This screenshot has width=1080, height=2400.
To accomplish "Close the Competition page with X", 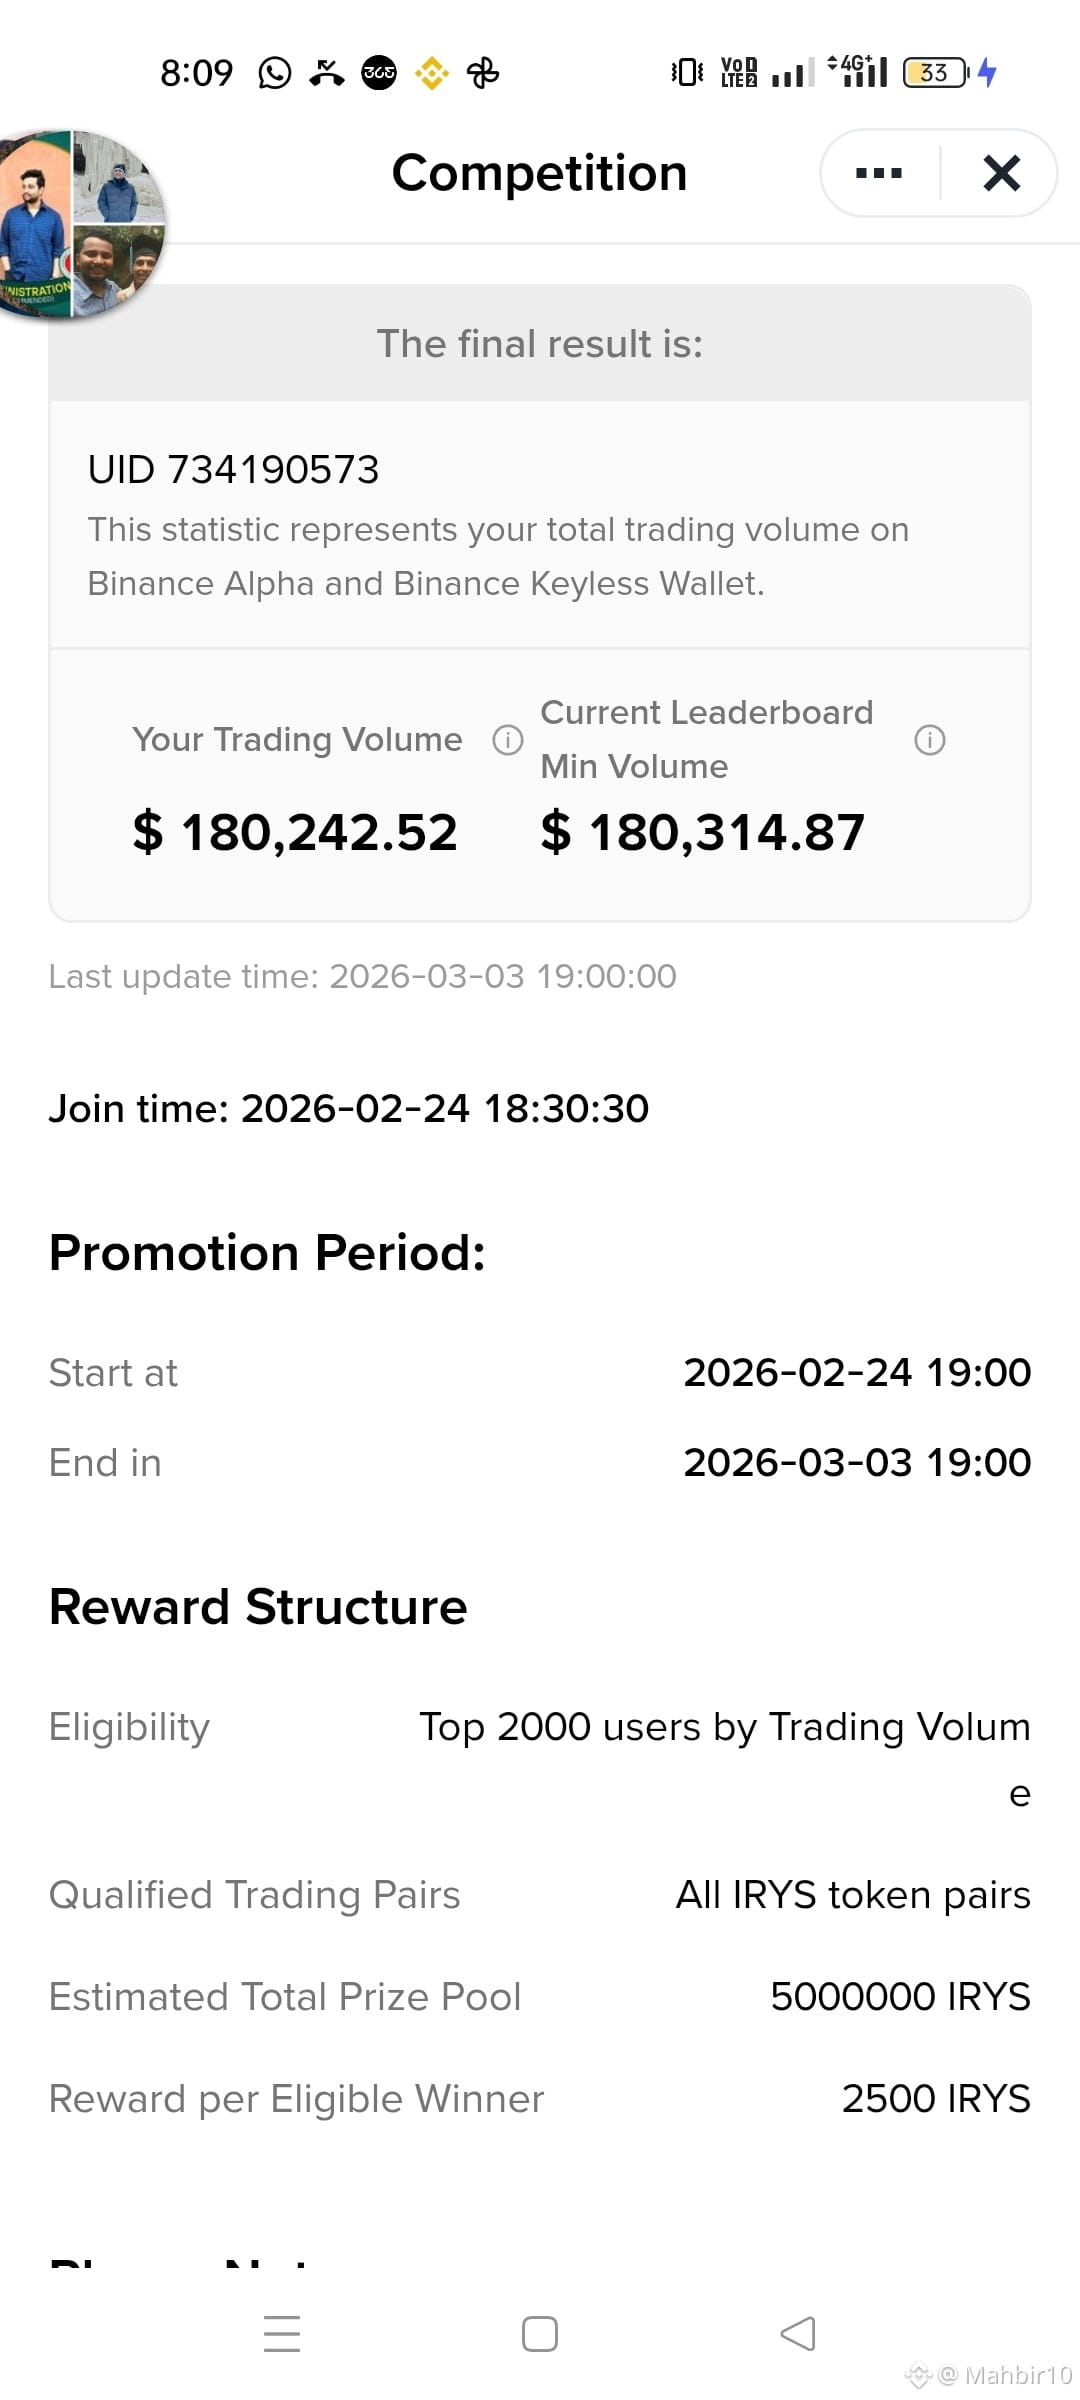I will (1001, 173).
